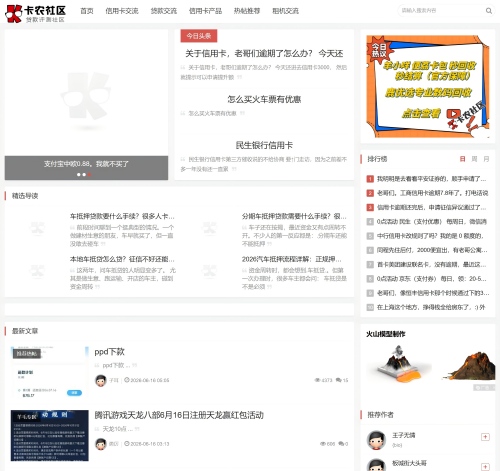Click author avatar under 腾讯游戏天龙八部 post
The width and height of the screenshot is (500, 471).
click(x=101, y=444)
